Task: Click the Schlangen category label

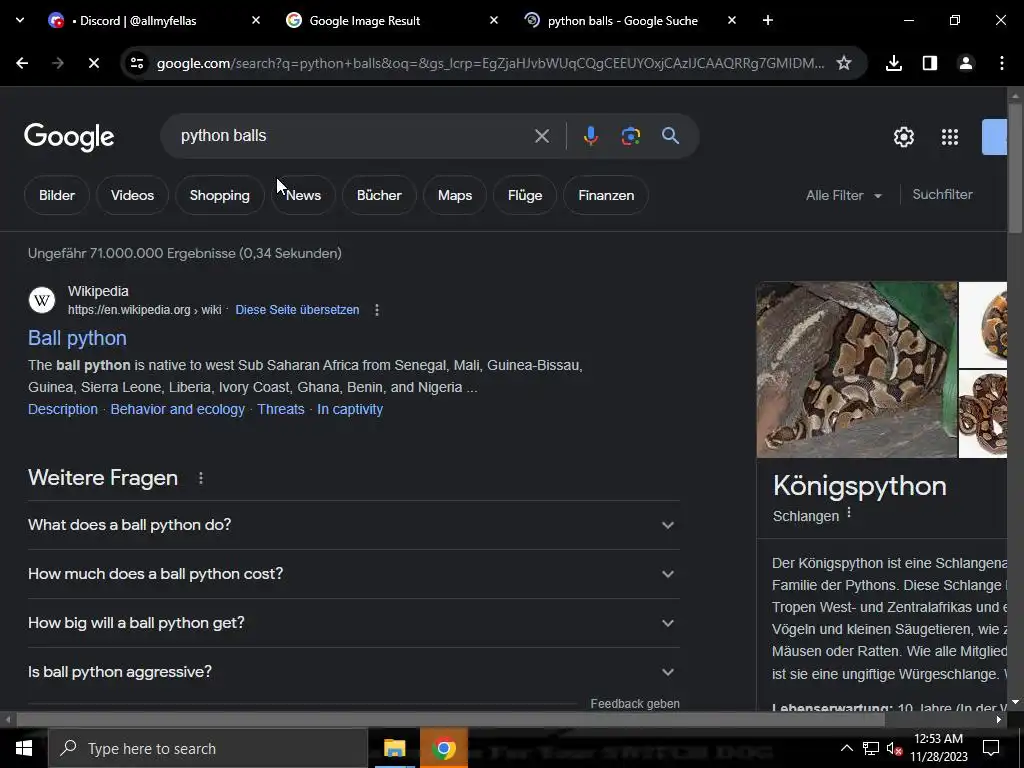Action: (806, 516)
